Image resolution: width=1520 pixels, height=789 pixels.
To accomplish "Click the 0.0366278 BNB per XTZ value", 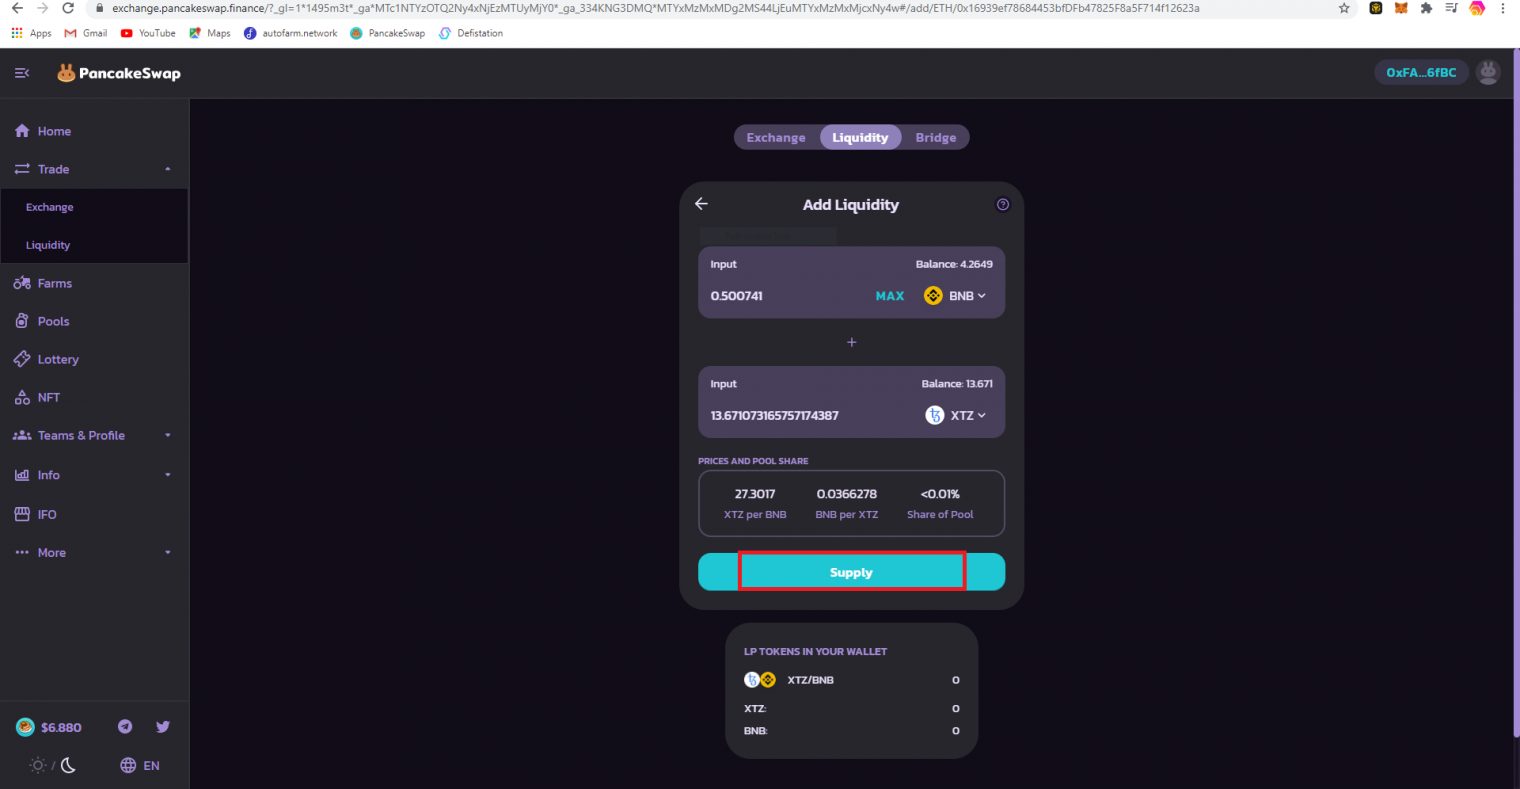I will tap(847, 494).
